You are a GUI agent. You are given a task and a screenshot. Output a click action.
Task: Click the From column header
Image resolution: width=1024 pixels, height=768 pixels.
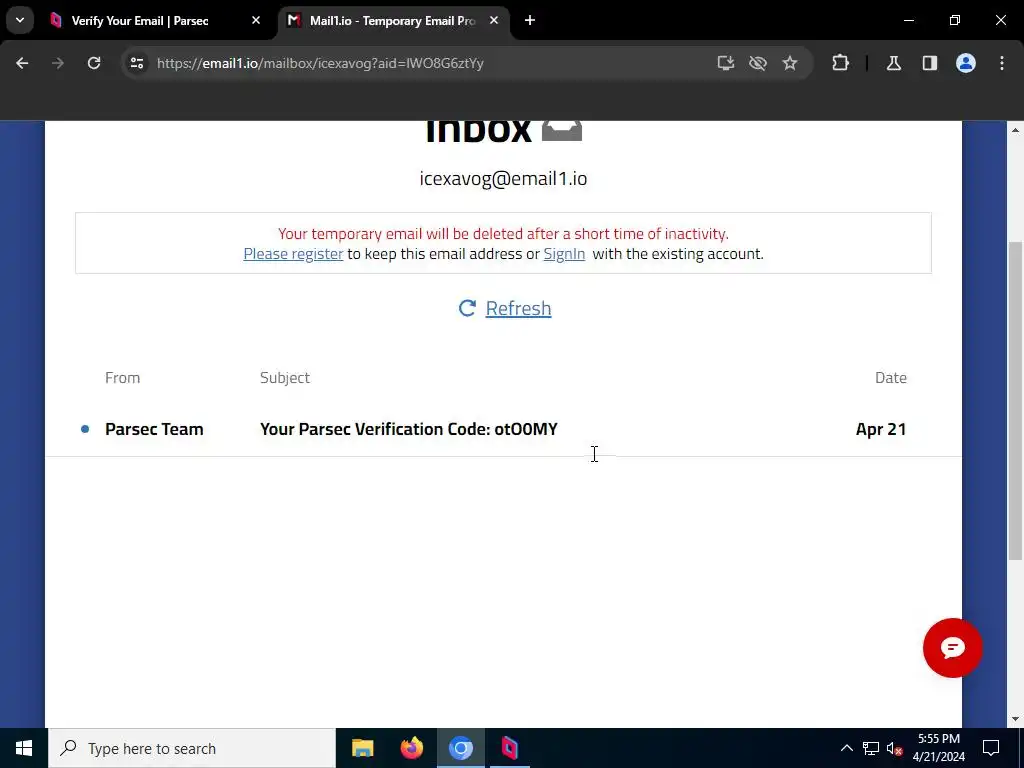pos(123,378)
